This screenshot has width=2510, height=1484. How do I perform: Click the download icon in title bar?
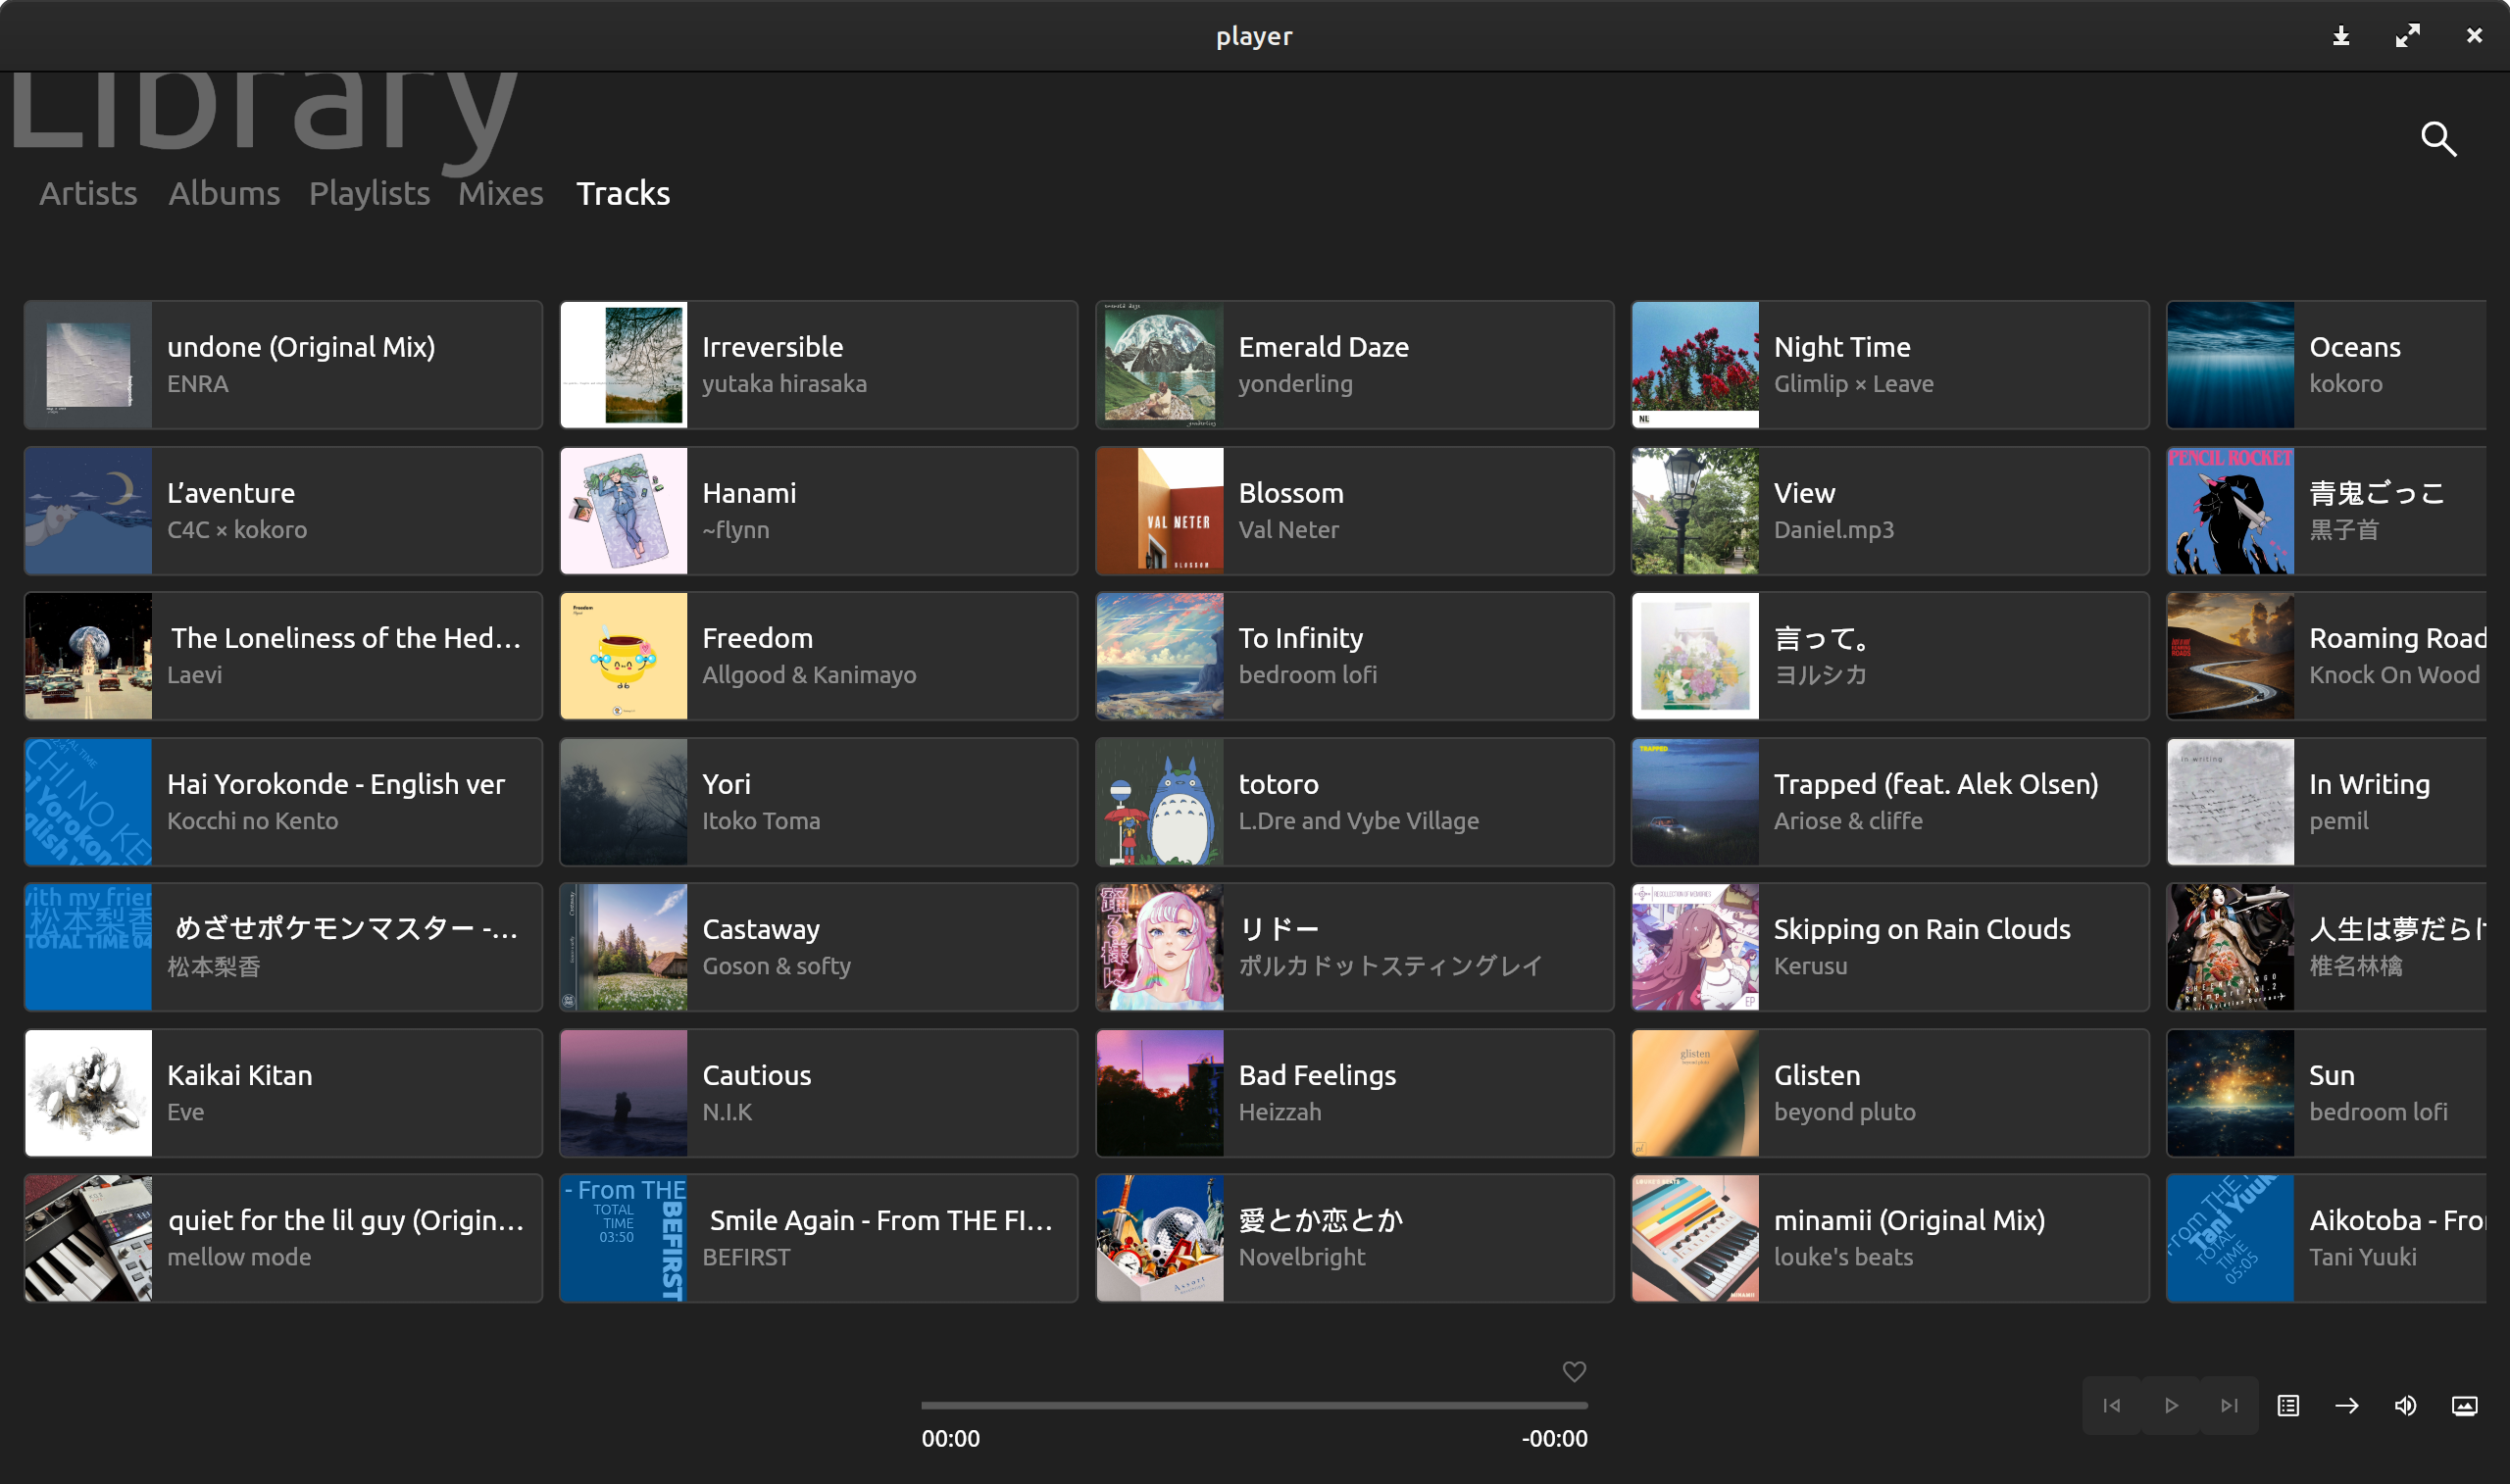2342,35
